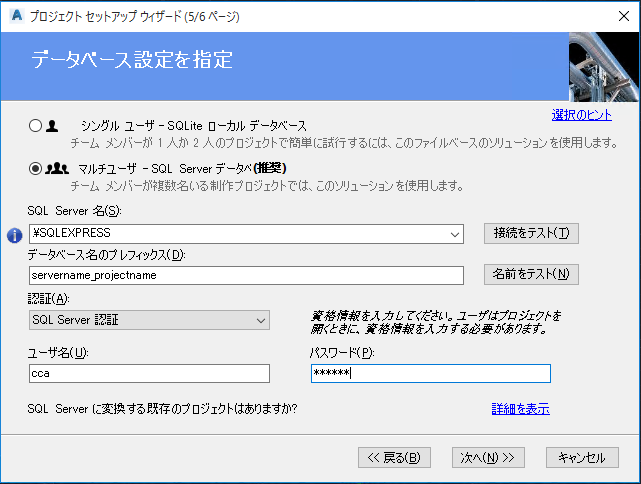Click the multi-user description チーム メンバーが複数名いる
This screenshot has height=484, width=641.
coord(267,186)
